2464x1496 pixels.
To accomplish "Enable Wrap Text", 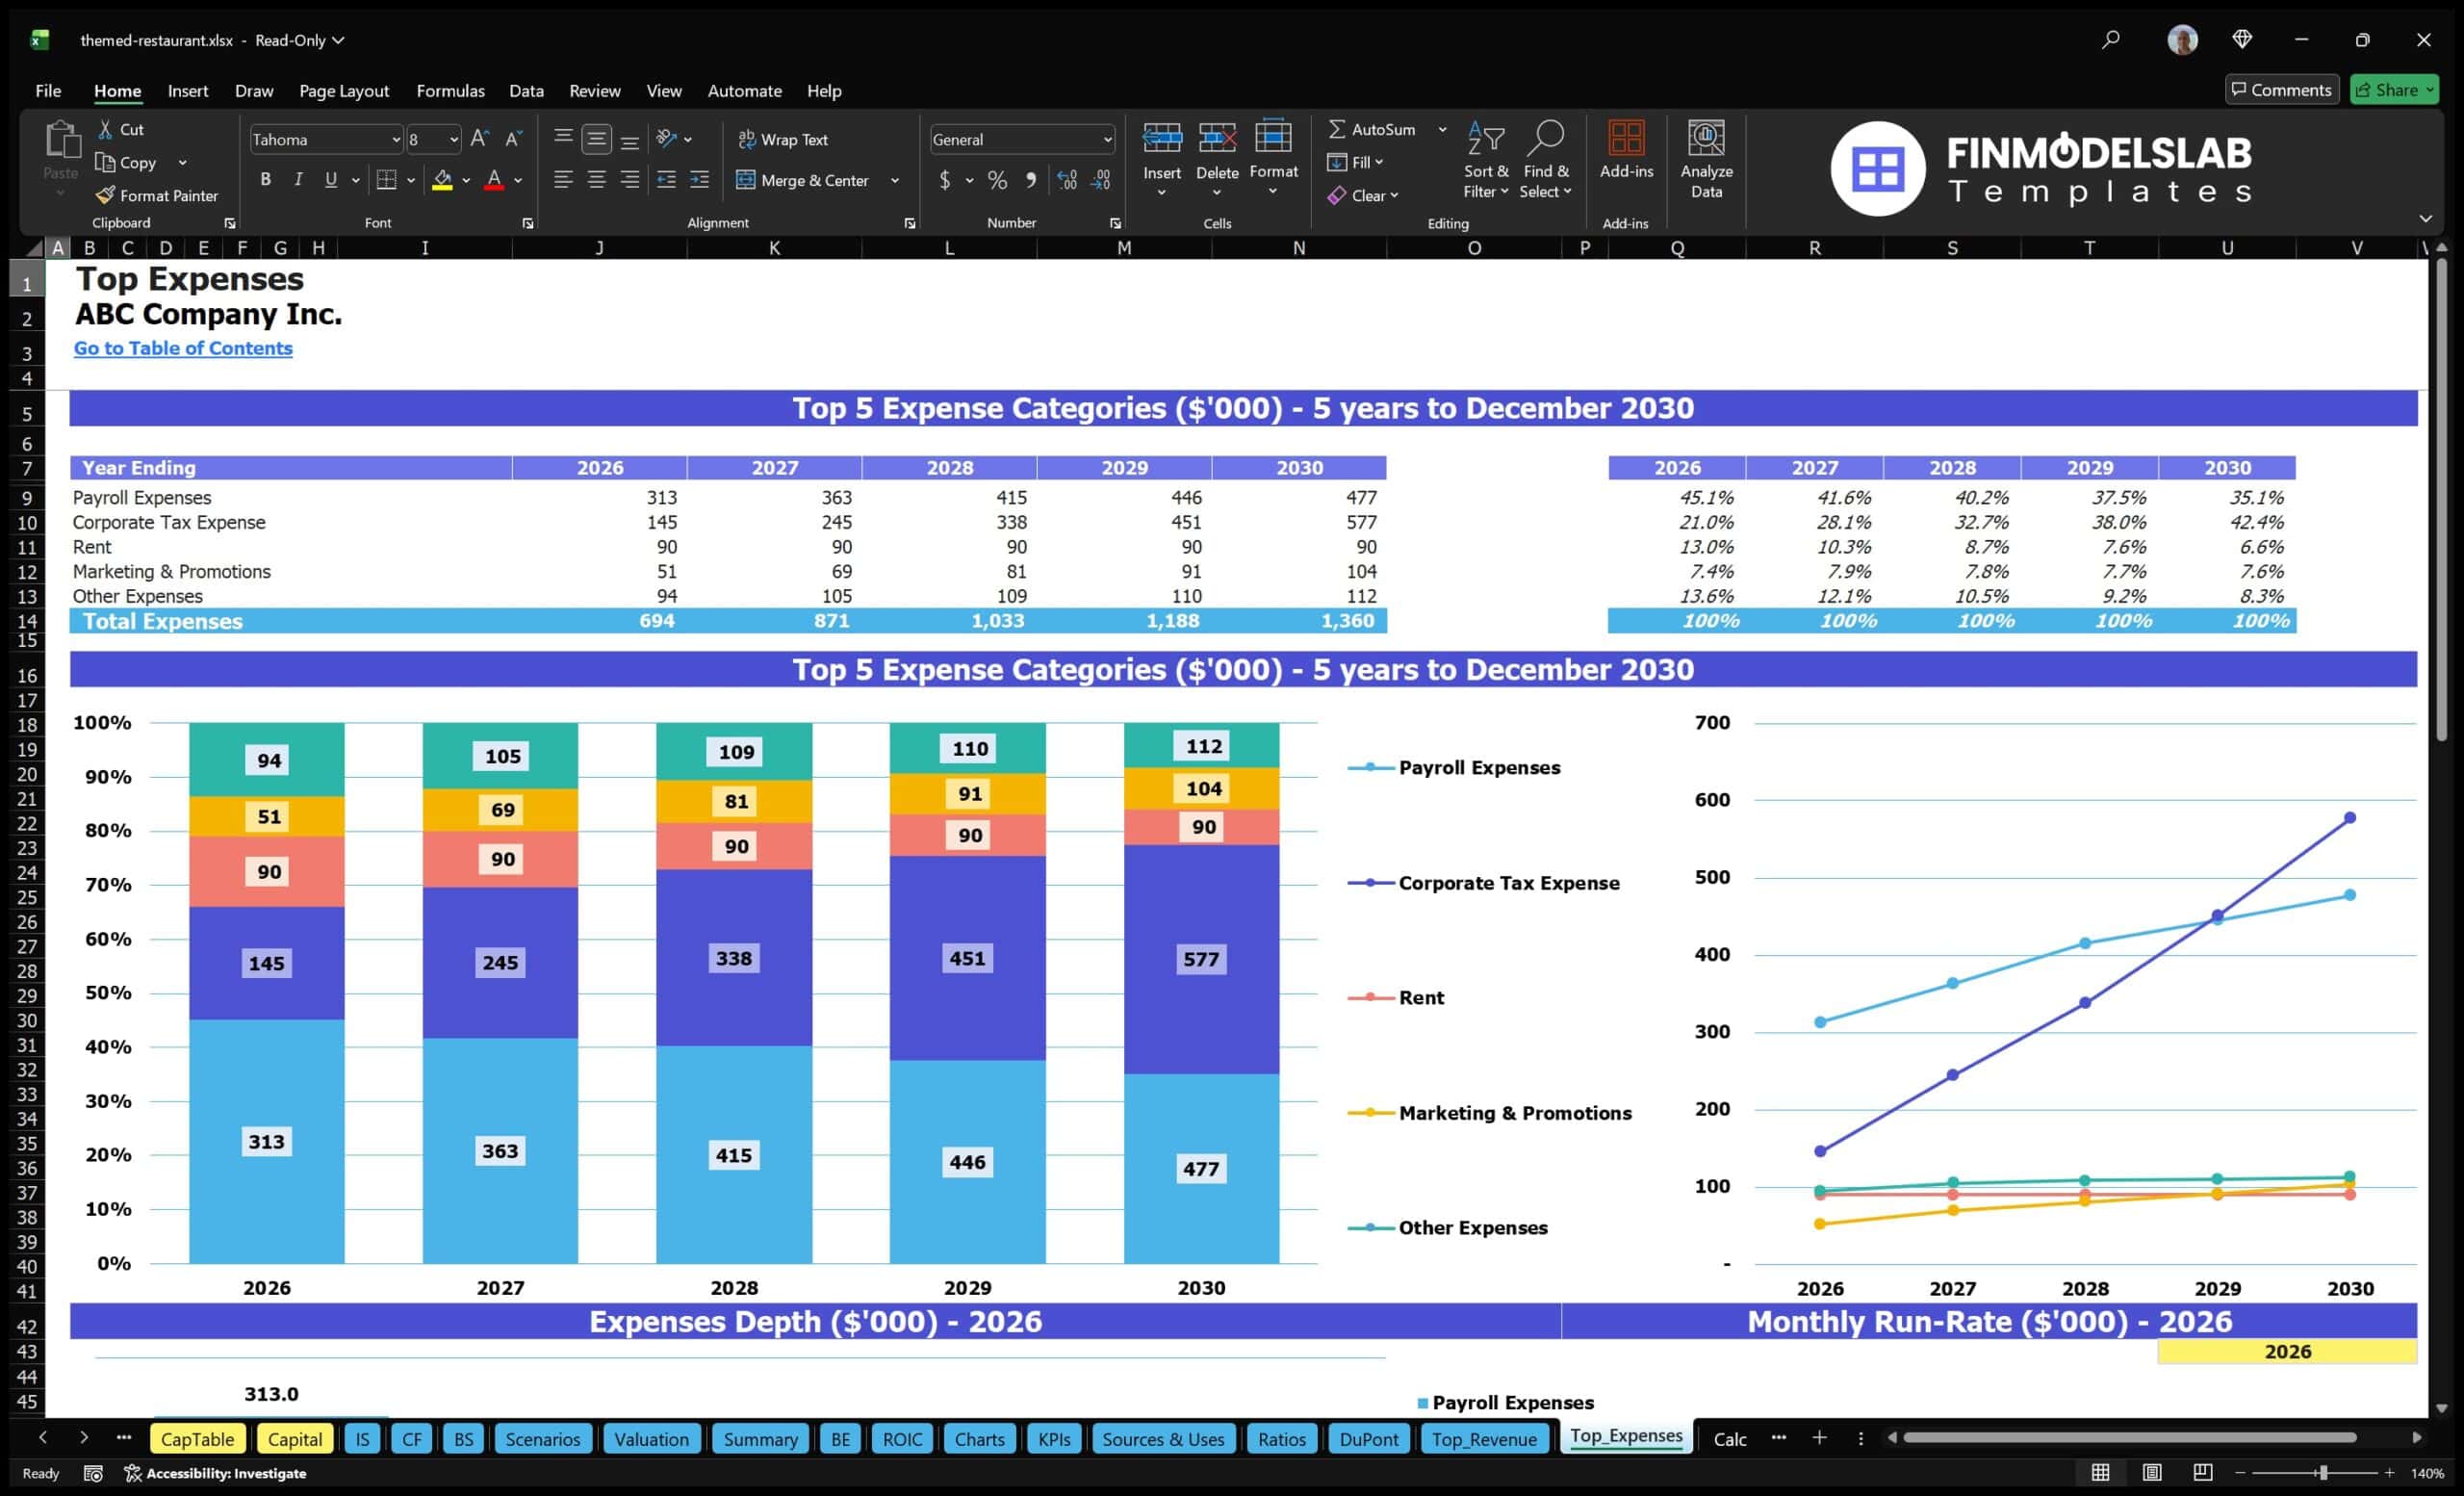I will click(x=783, y=139).
